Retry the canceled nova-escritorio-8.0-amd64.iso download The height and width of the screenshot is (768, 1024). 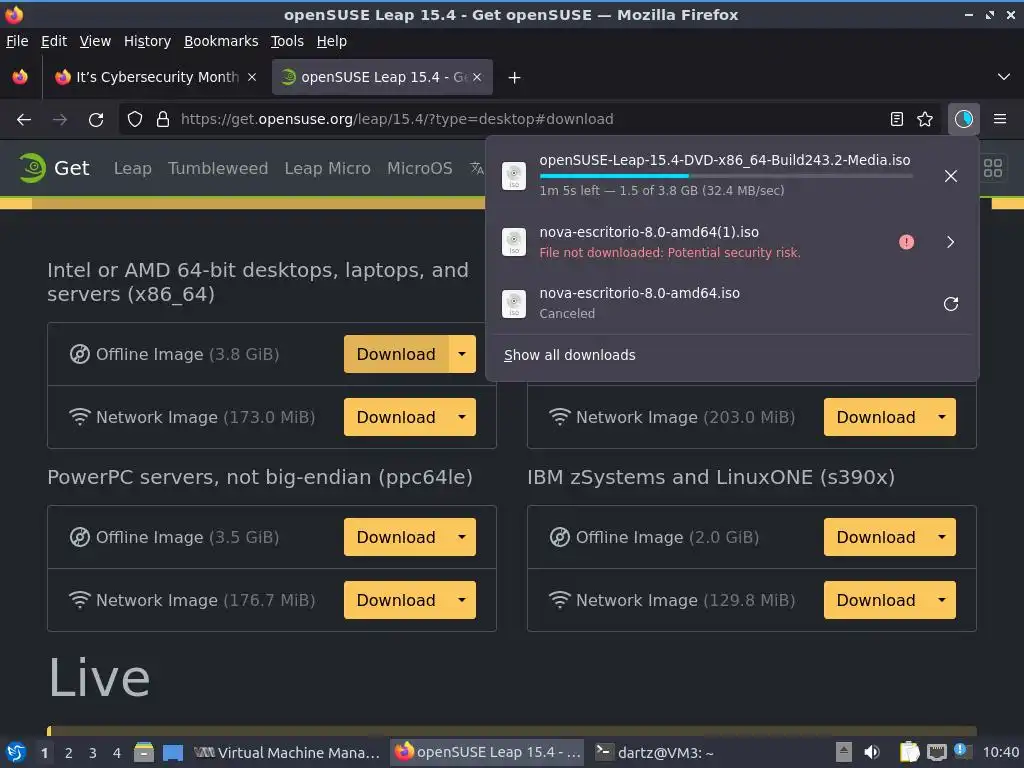tap(951, 304)
